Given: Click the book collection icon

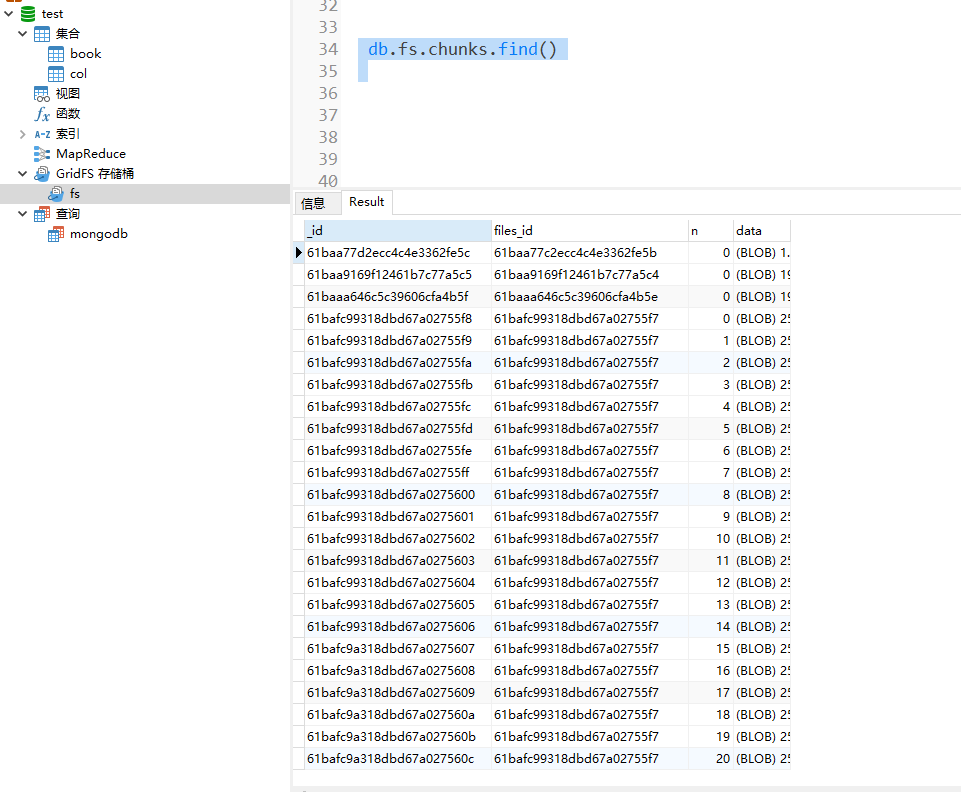Looking at the screenshot, I should pyautogui.click(x=56, y=54).
